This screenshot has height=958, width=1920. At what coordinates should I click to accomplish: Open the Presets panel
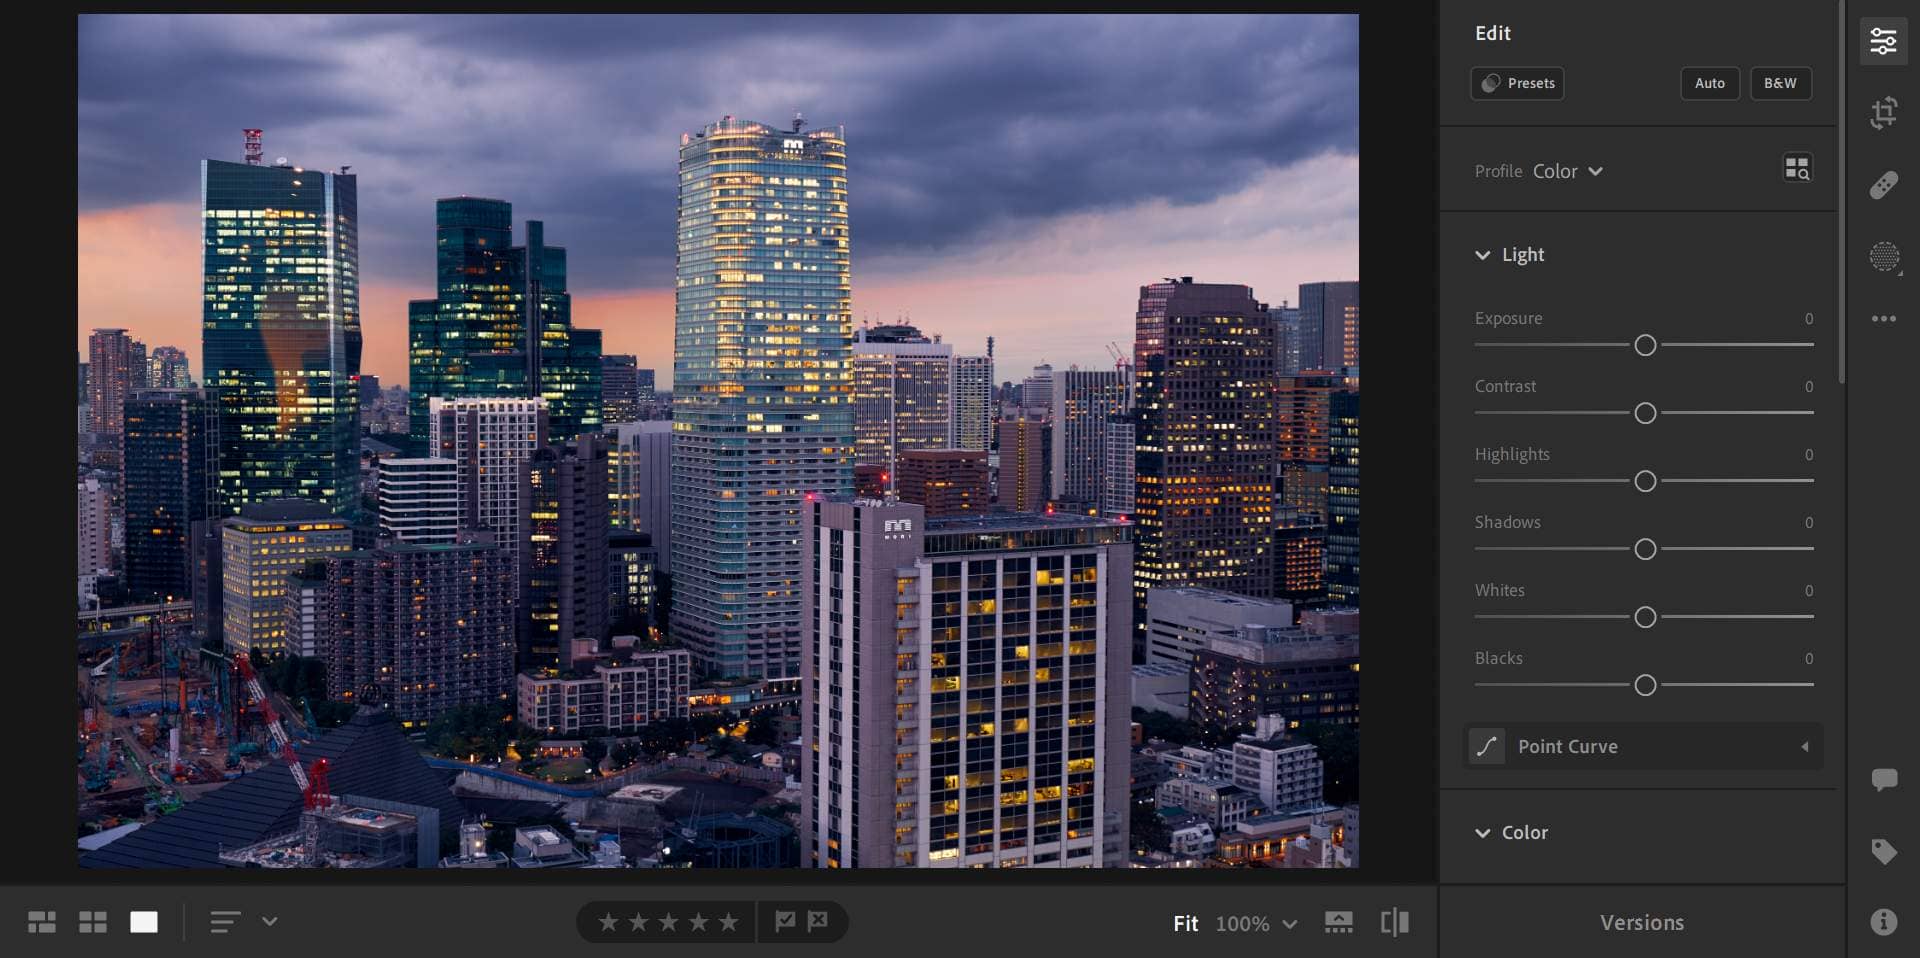(x=1517, y=83)
